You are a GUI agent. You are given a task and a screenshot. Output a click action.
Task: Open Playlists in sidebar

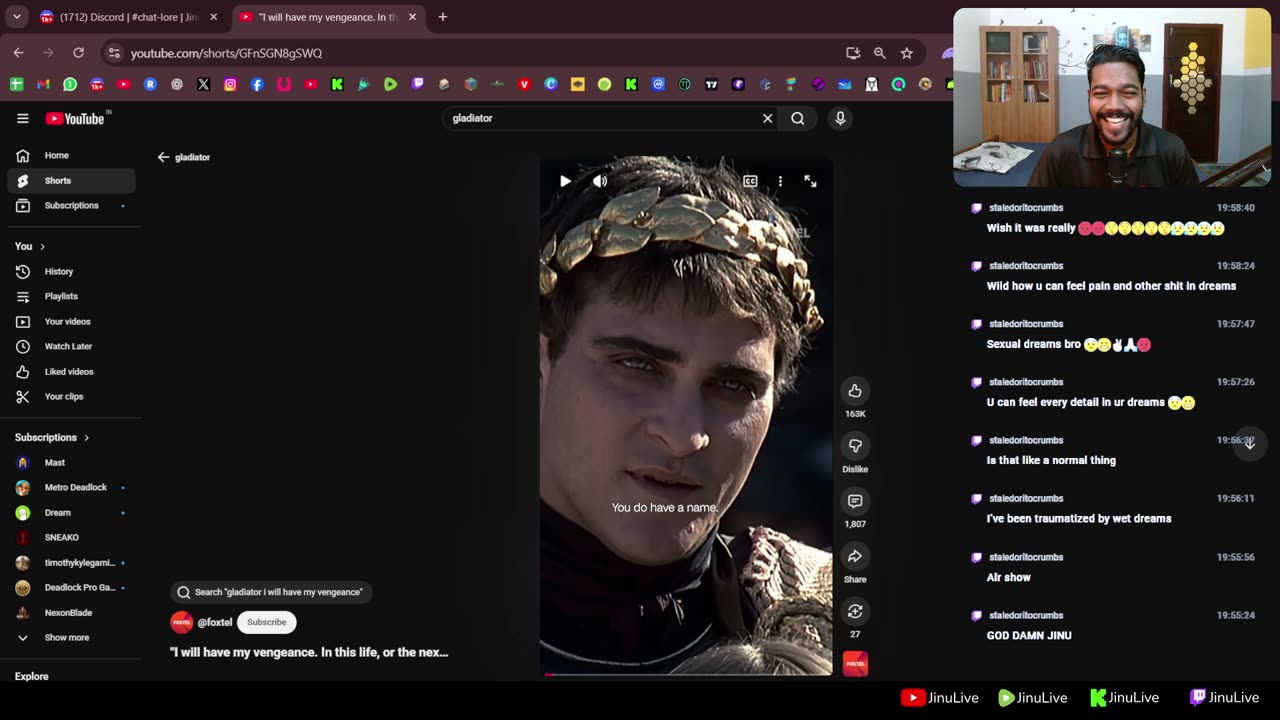[x=72, y=297]
